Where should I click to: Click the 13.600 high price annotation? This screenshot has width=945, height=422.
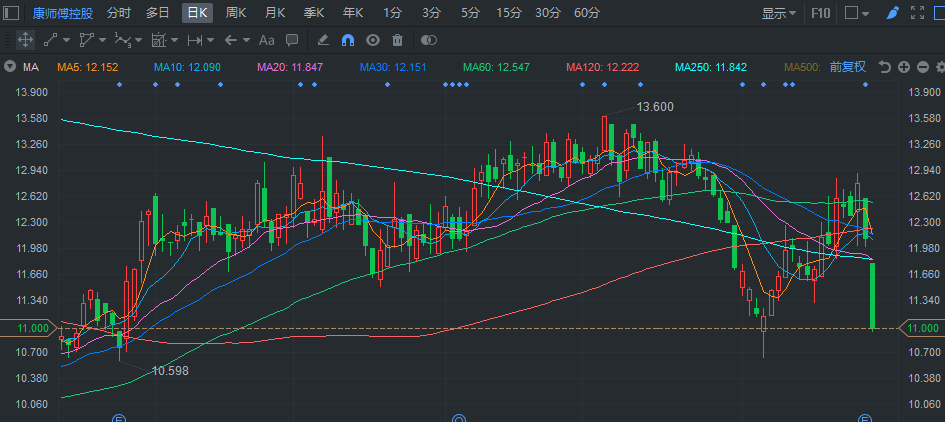(x=655, y=107)
